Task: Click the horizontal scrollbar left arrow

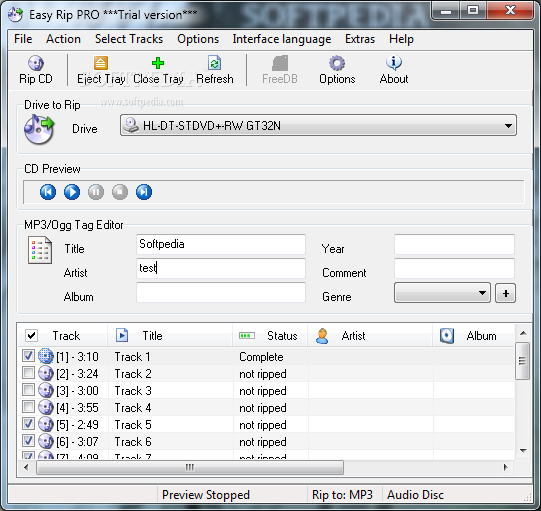Action: pos(26,468)
